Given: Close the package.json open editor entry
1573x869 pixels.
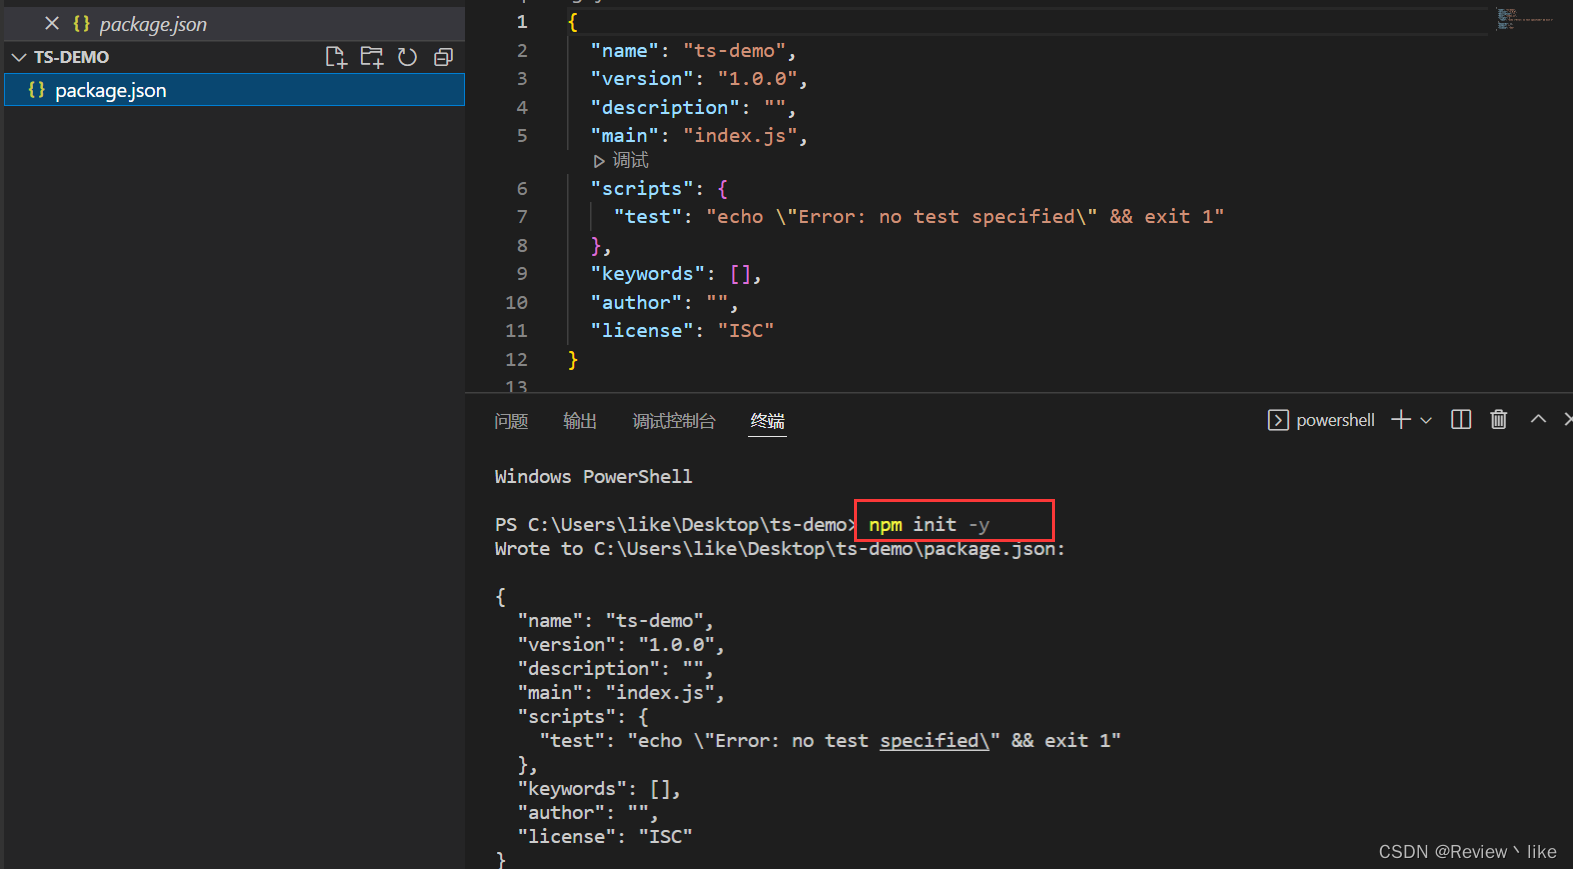Looking at the screenshot, I should tap(52, 23).
